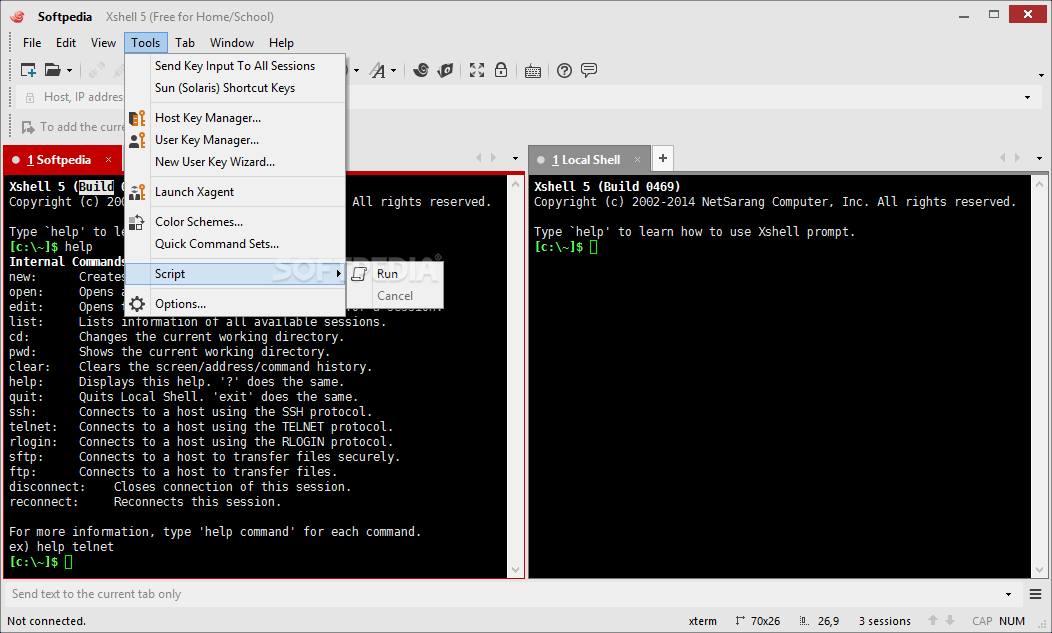Open Options from Tools menu
Viewport: 1052px width, 633px height.
tap(235, 304)
